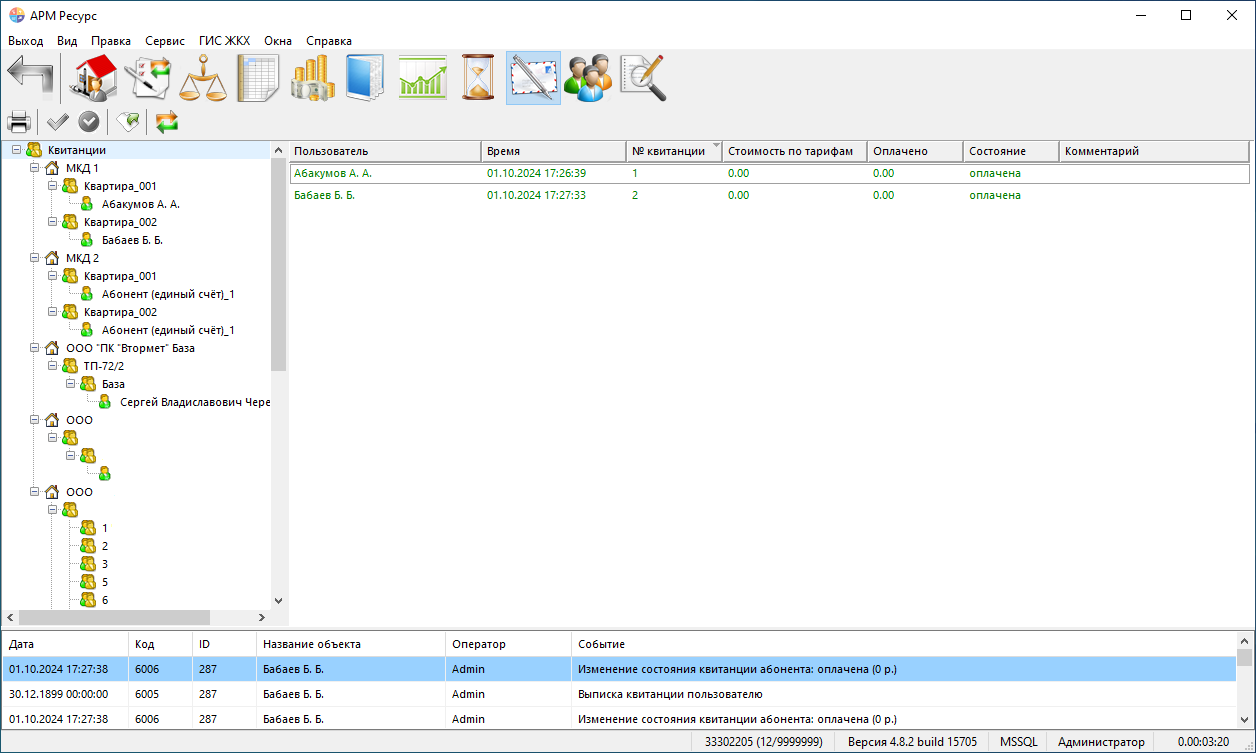Select receipt row with time 01.10.2024 17:27:33
The image size is (1256, 753).
769,195
